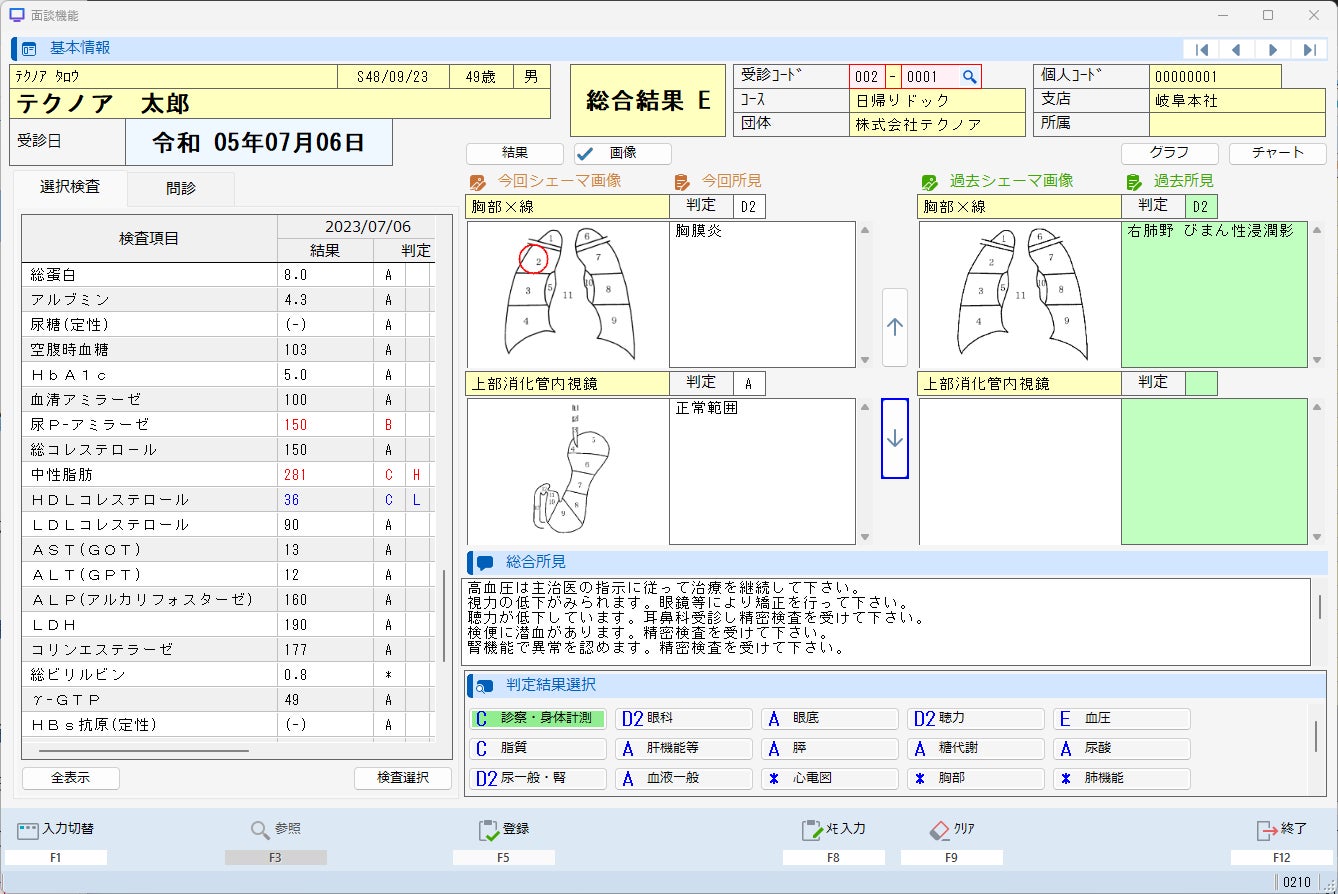Click the test results table horizontal scrollbar

[x=143, y=750]
